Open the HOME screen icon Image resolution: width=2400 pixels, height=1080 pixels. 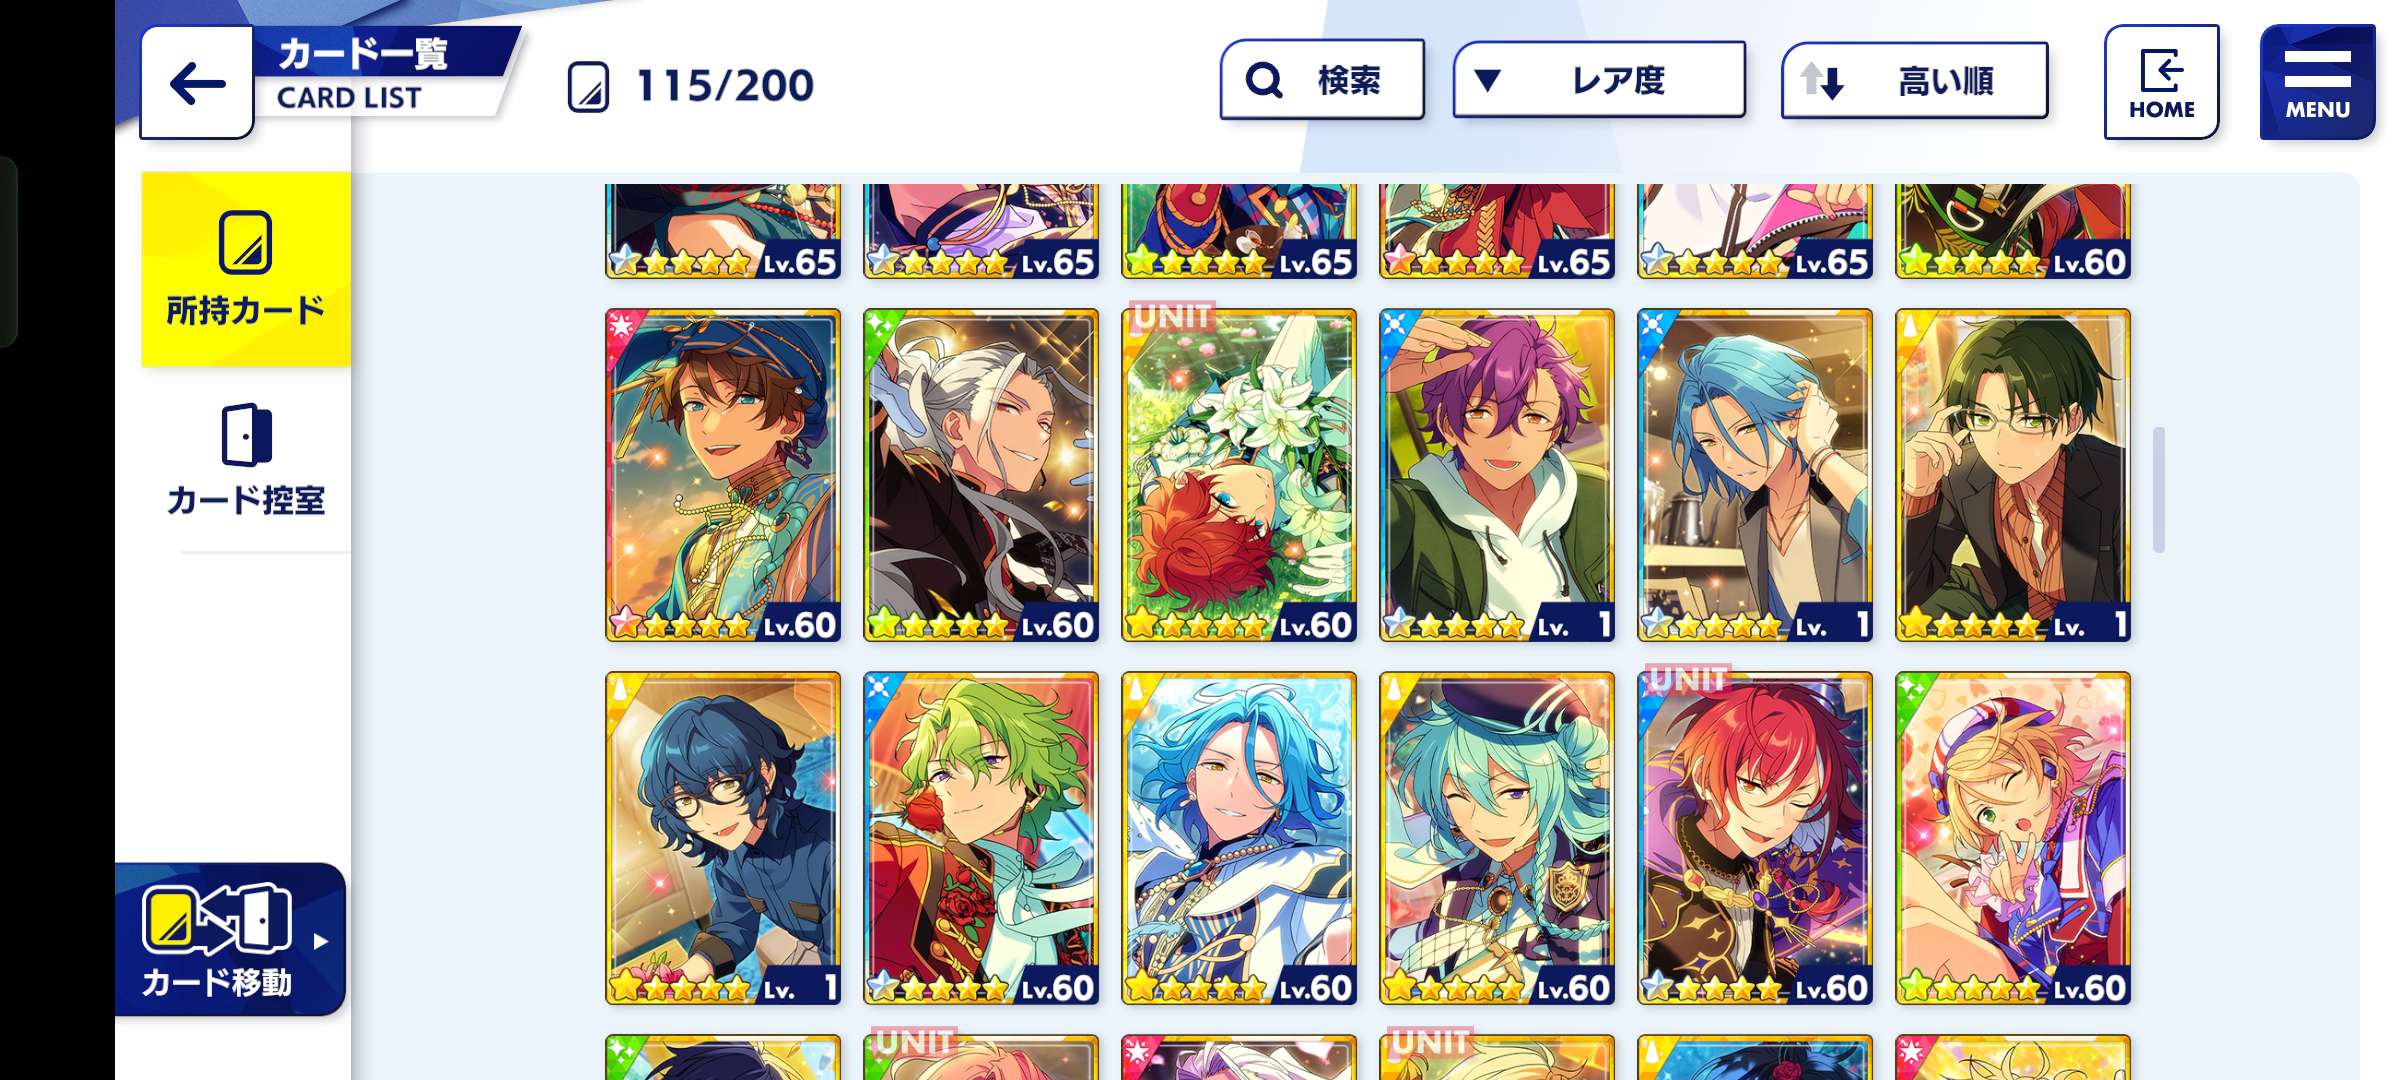click(2161, 82)
